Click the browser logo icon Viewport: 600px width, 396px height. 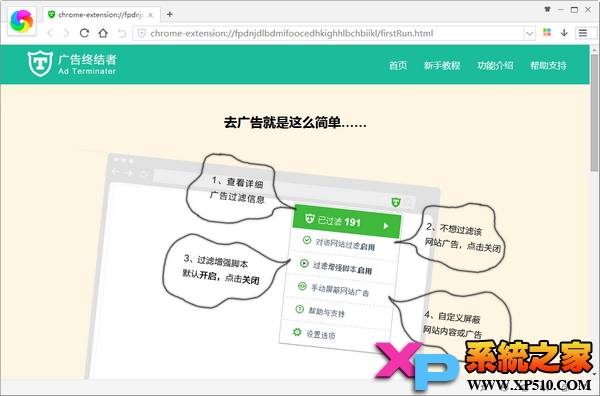(21, 21)
